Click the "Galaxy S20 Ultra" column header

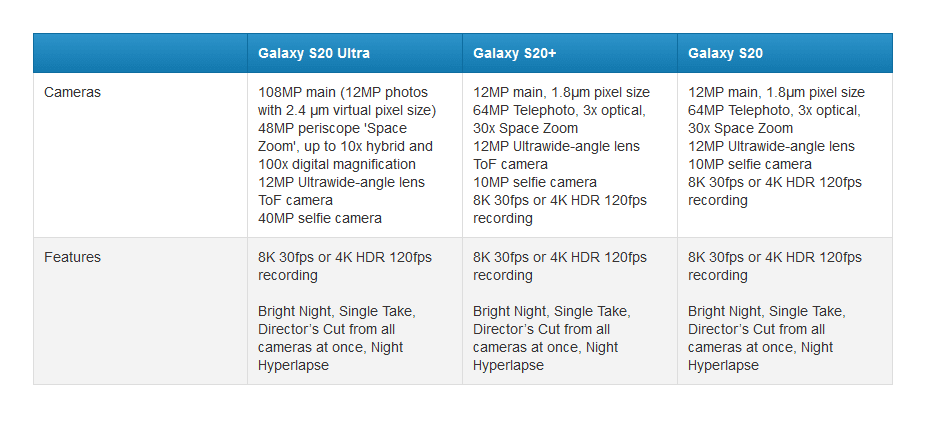coord(314,53)
